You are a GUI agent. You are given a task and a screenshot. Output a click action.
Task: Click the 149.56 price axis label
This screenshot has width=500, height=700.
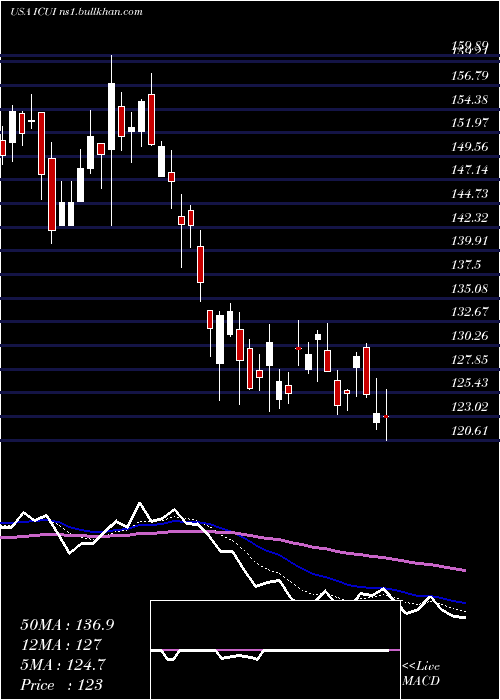468,147
